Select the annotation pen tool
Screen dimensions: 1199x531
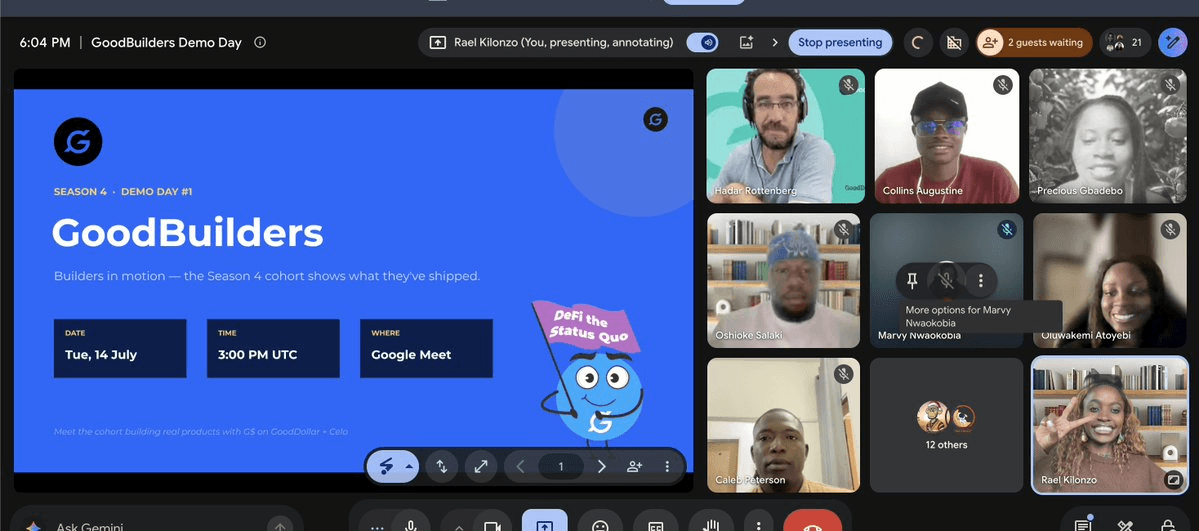[385, 467]
